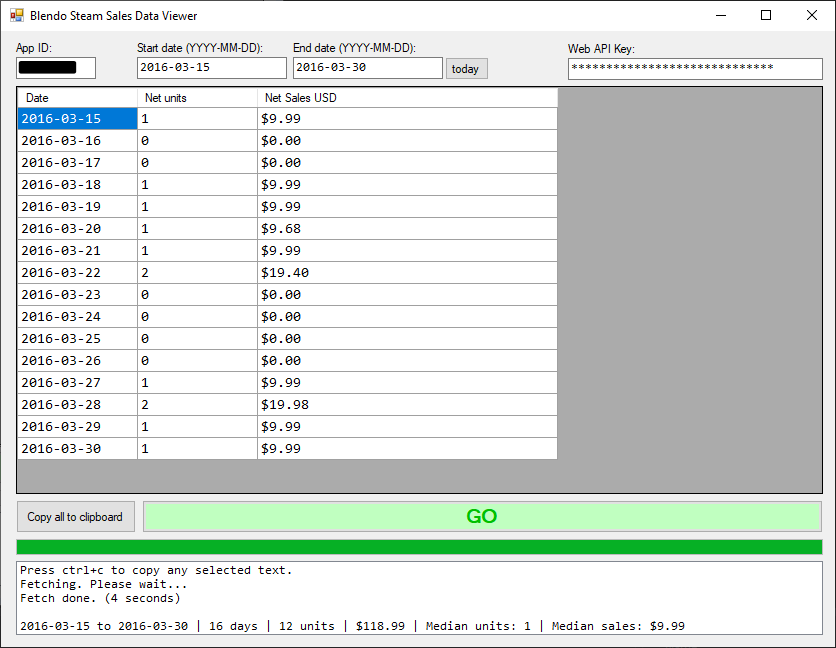This screenshot has height=648, width=836.
Task: Select the 2016-03-27 date cell
Action: (77, 382)
